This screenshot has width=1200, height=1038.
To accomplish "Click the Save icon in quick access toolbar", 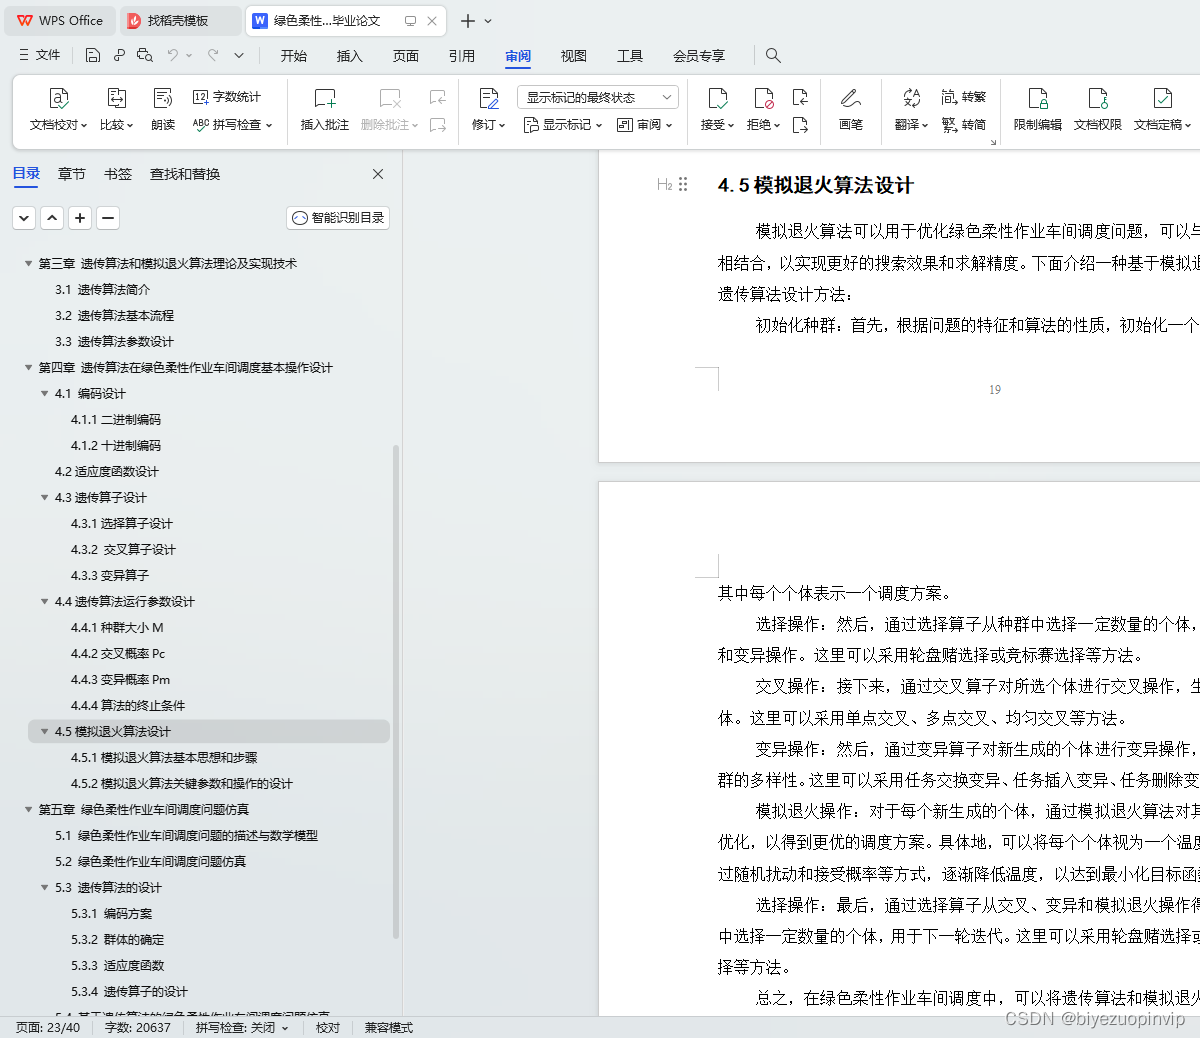I will click(92, 55).
